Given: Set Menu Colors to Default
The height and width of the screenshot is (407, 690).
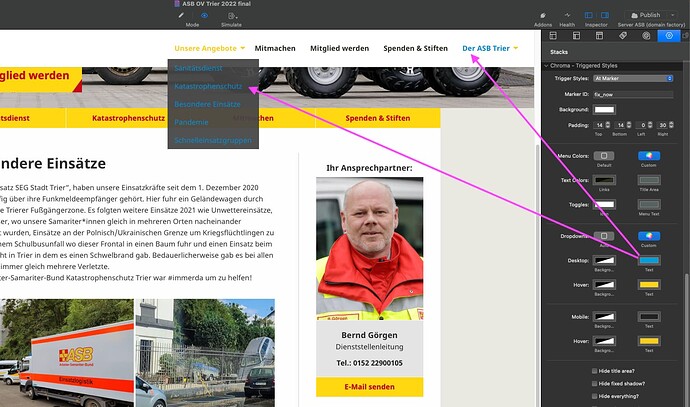Looking at the screenshot, I should click(x=604, y=156).
